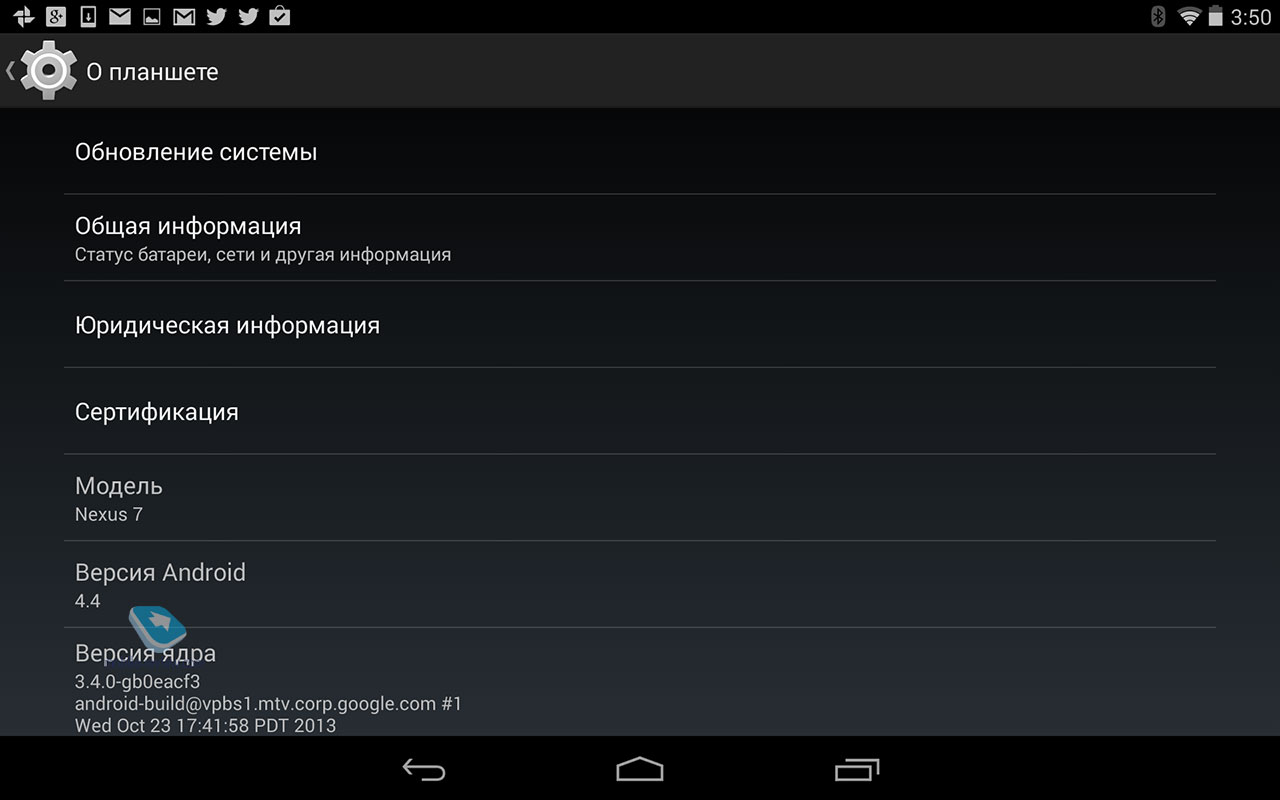Screen dimensions: 1280x800
Task: Tap the Wi-Fi status icon
Action: point(1189,16)
